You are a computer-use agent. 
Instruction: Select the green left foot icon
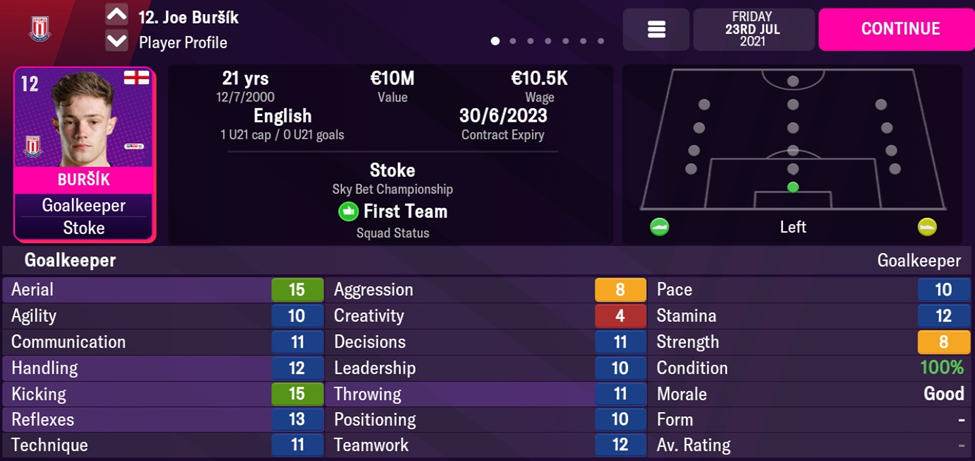tap(659, 227)
